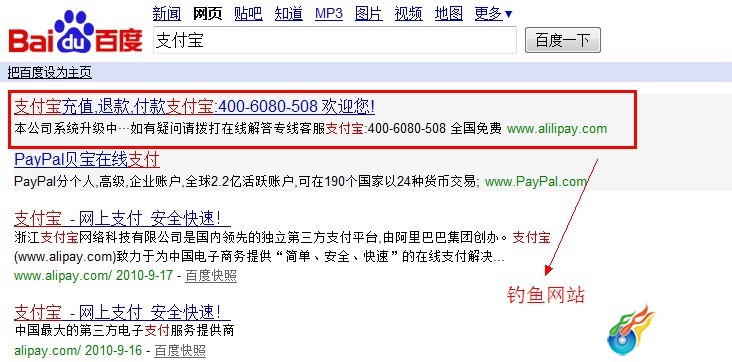Click 把百度设为主页 link
This screenshot has height=362, width=732.
(x=49, y=72)
